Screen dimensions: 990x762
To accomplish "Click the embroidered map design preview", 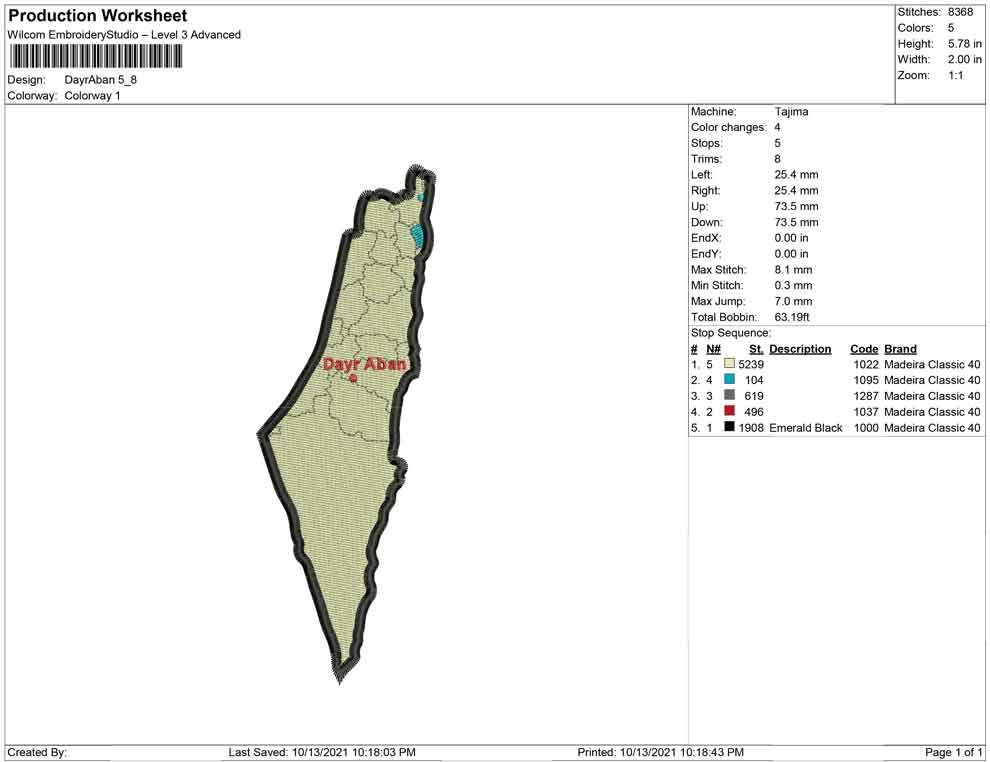I will pyautogui.click(x=347, y=424).
